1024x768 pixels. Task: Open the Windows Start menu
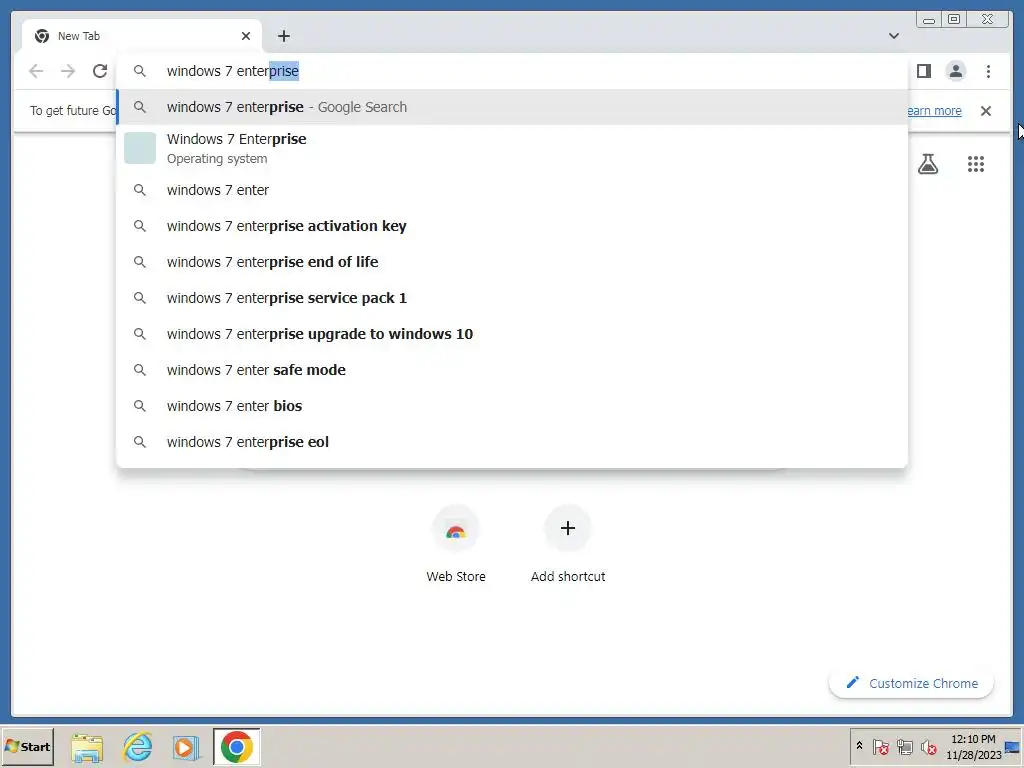[27, 746]
